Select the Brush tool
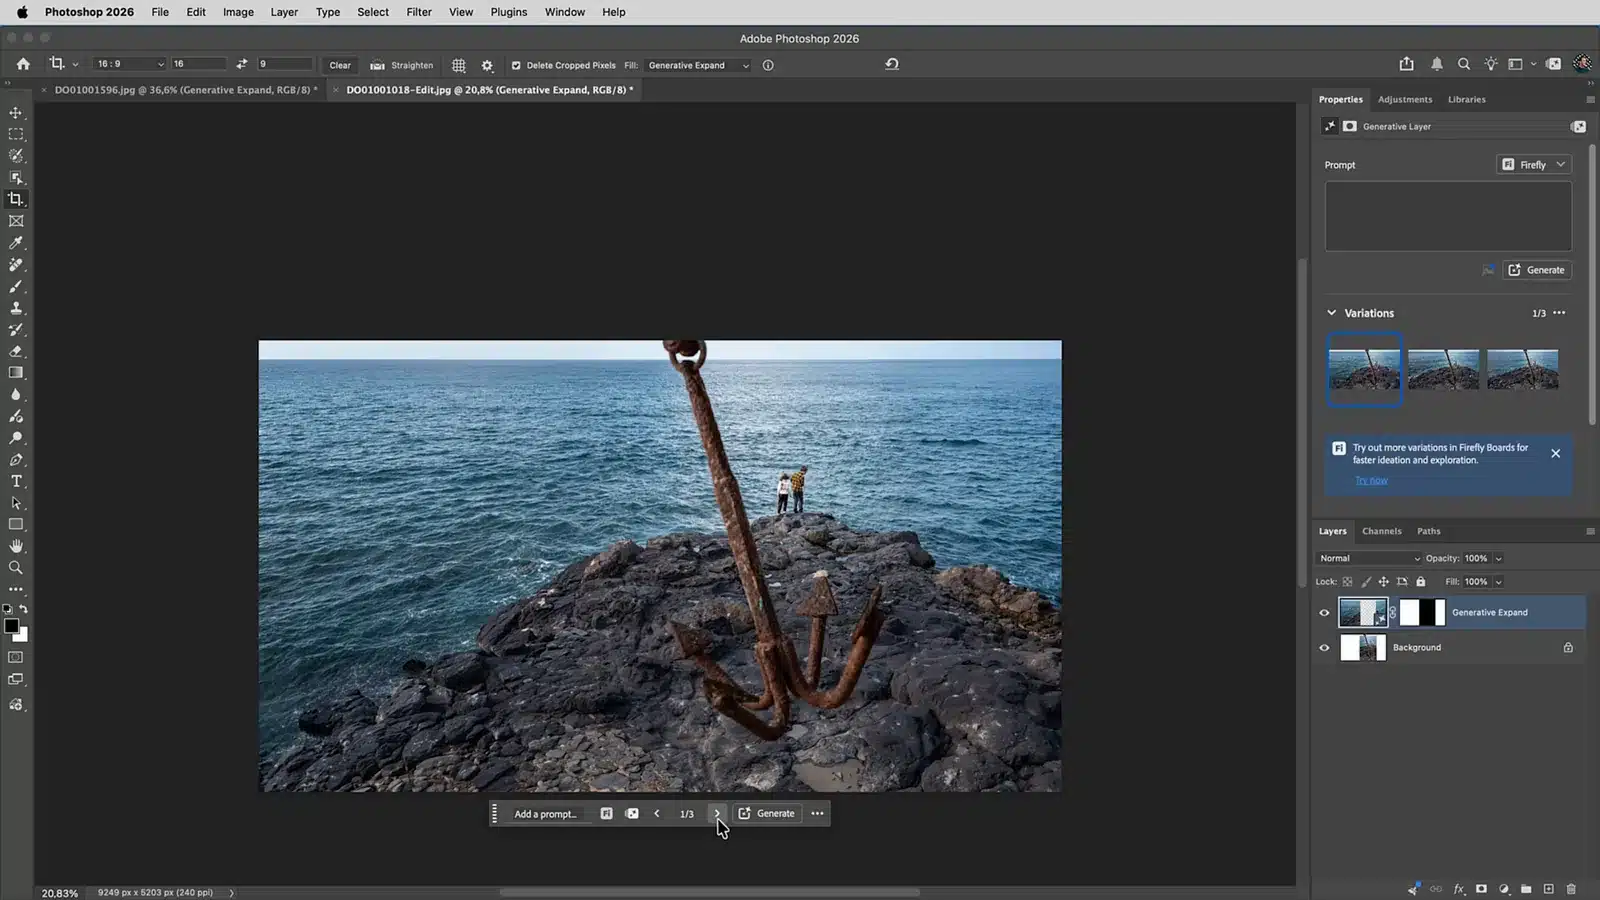This screenshot has height=900, width=1600. [x=16, y=286]
